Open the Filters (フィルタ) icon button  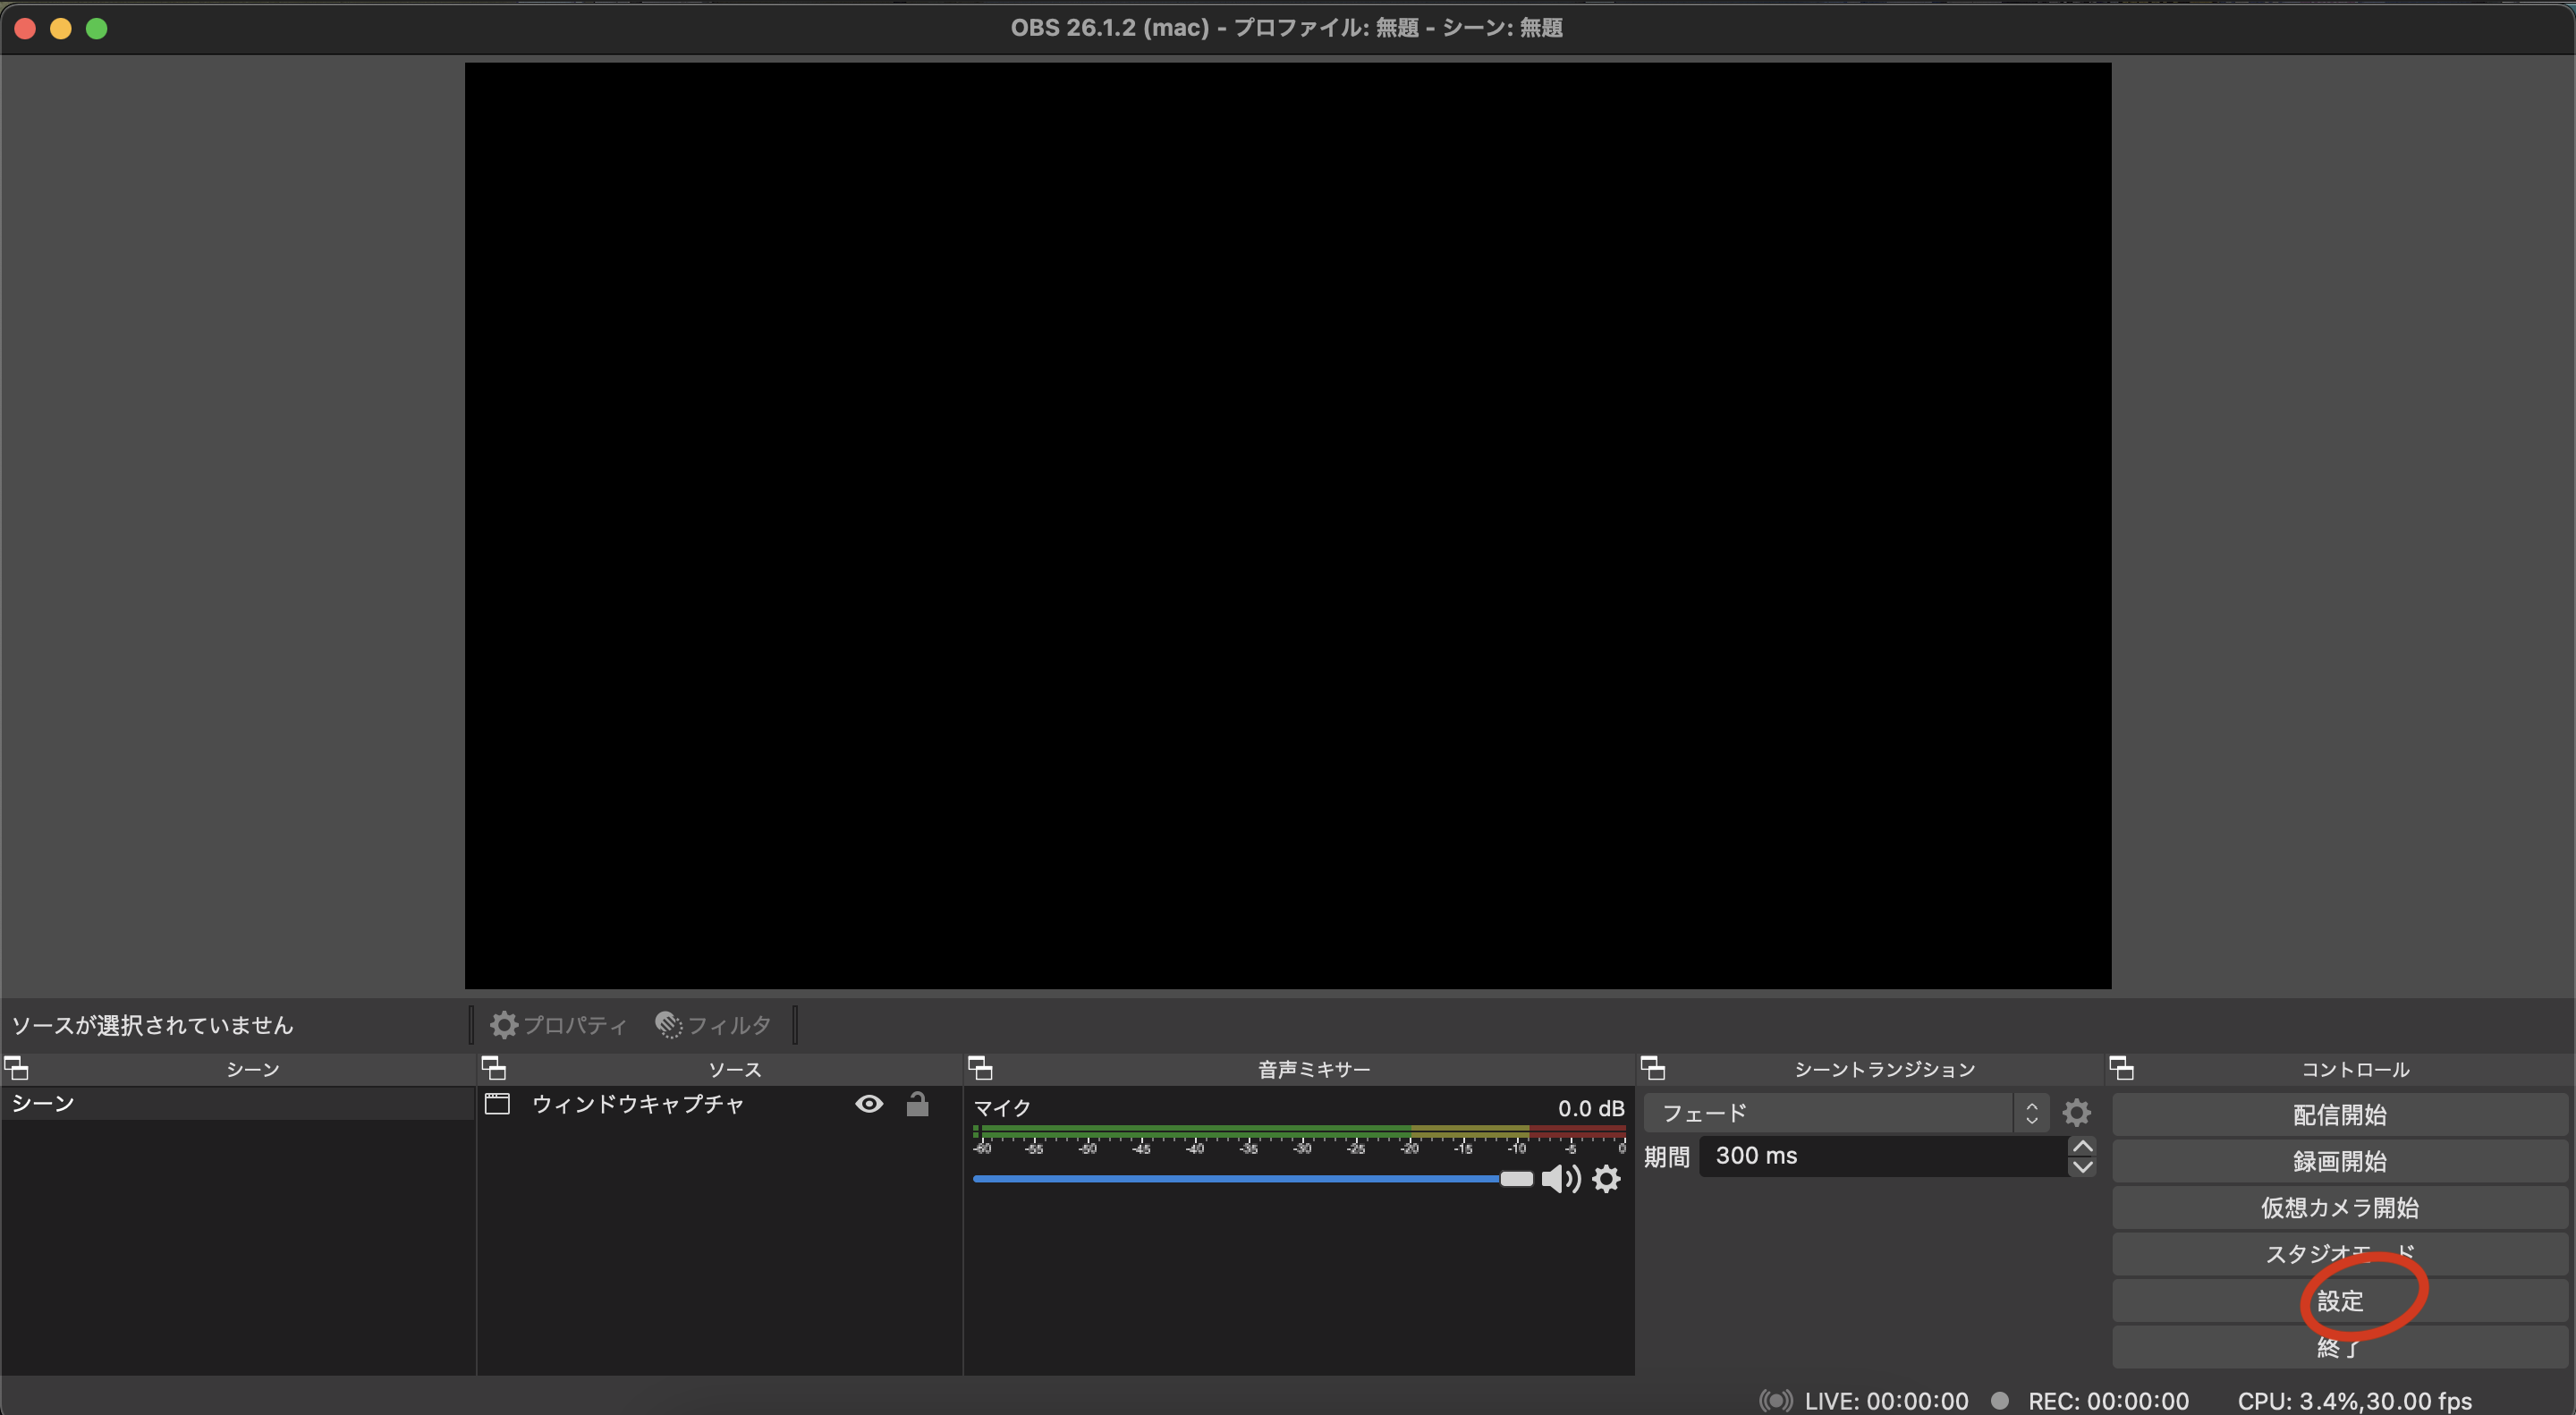click(x=669, y=1024)
